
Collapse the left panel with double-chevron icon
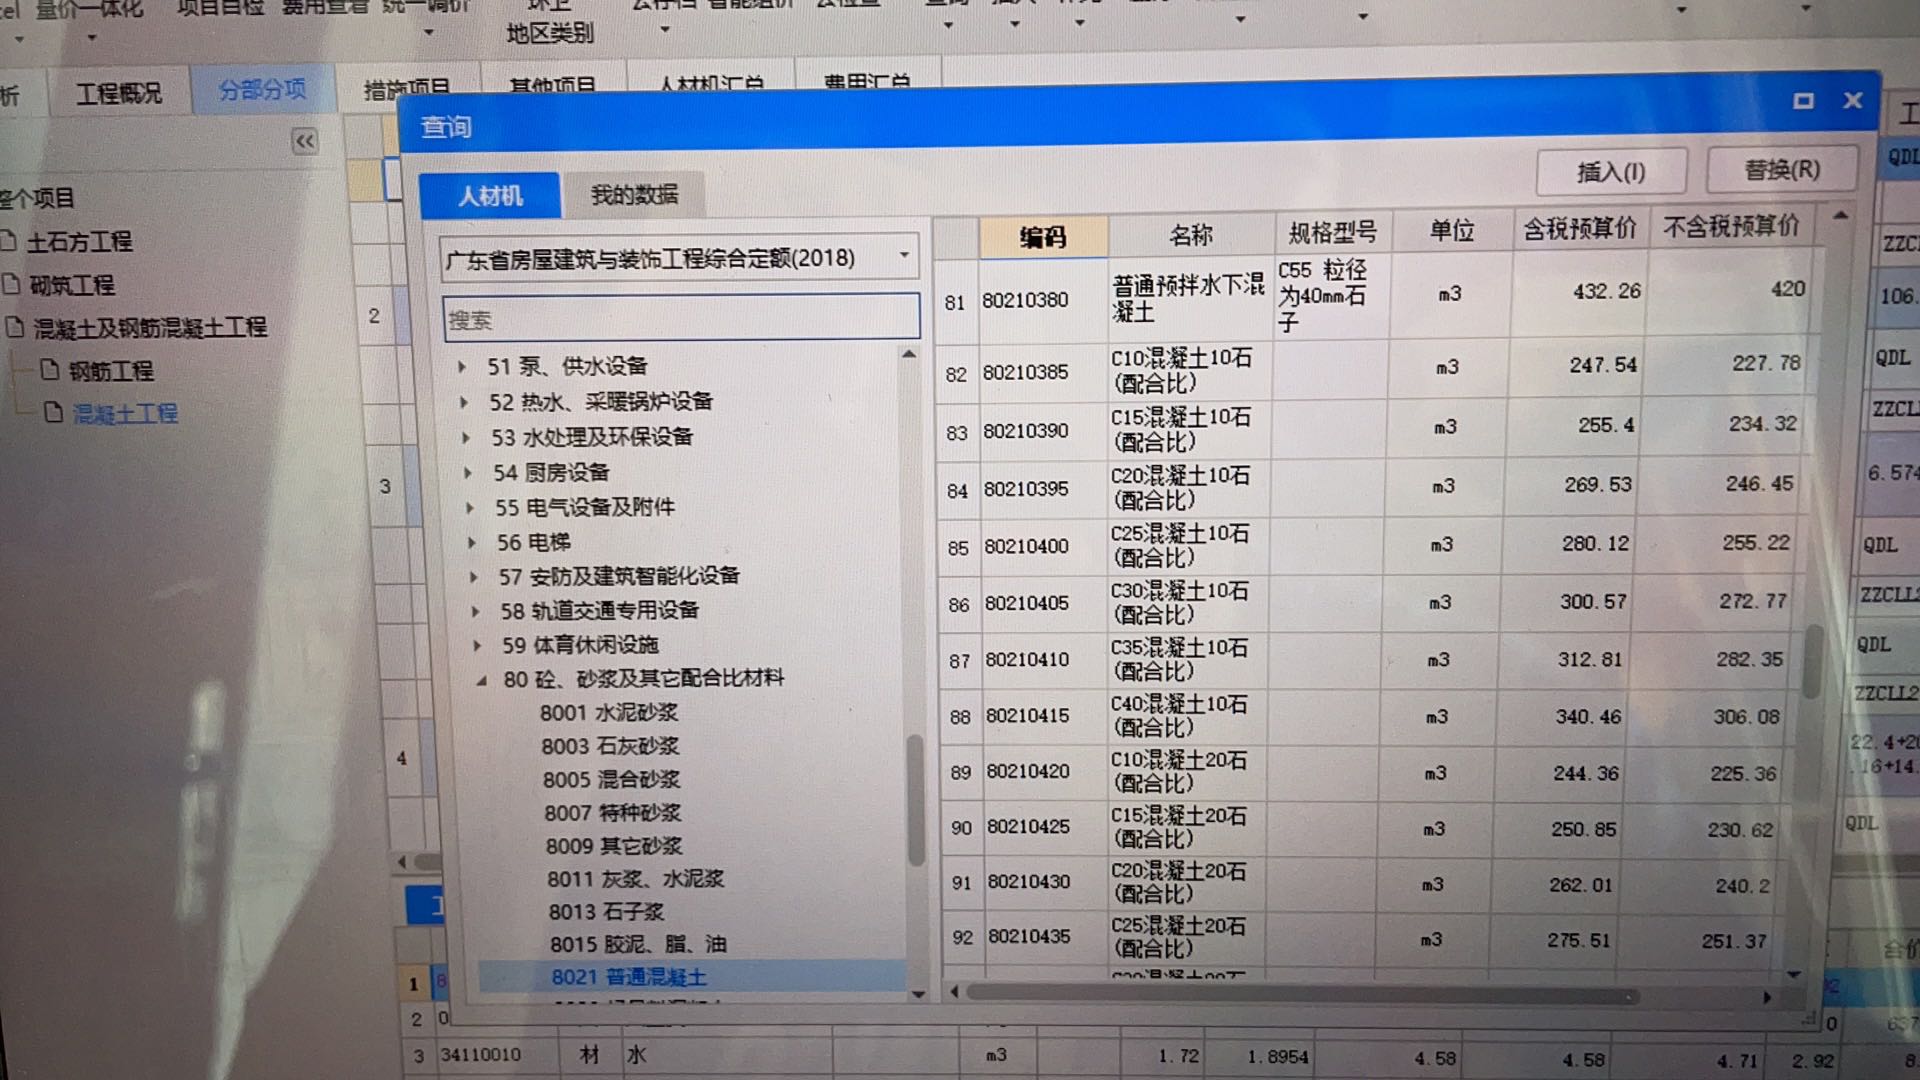click(x=305, y=141)
